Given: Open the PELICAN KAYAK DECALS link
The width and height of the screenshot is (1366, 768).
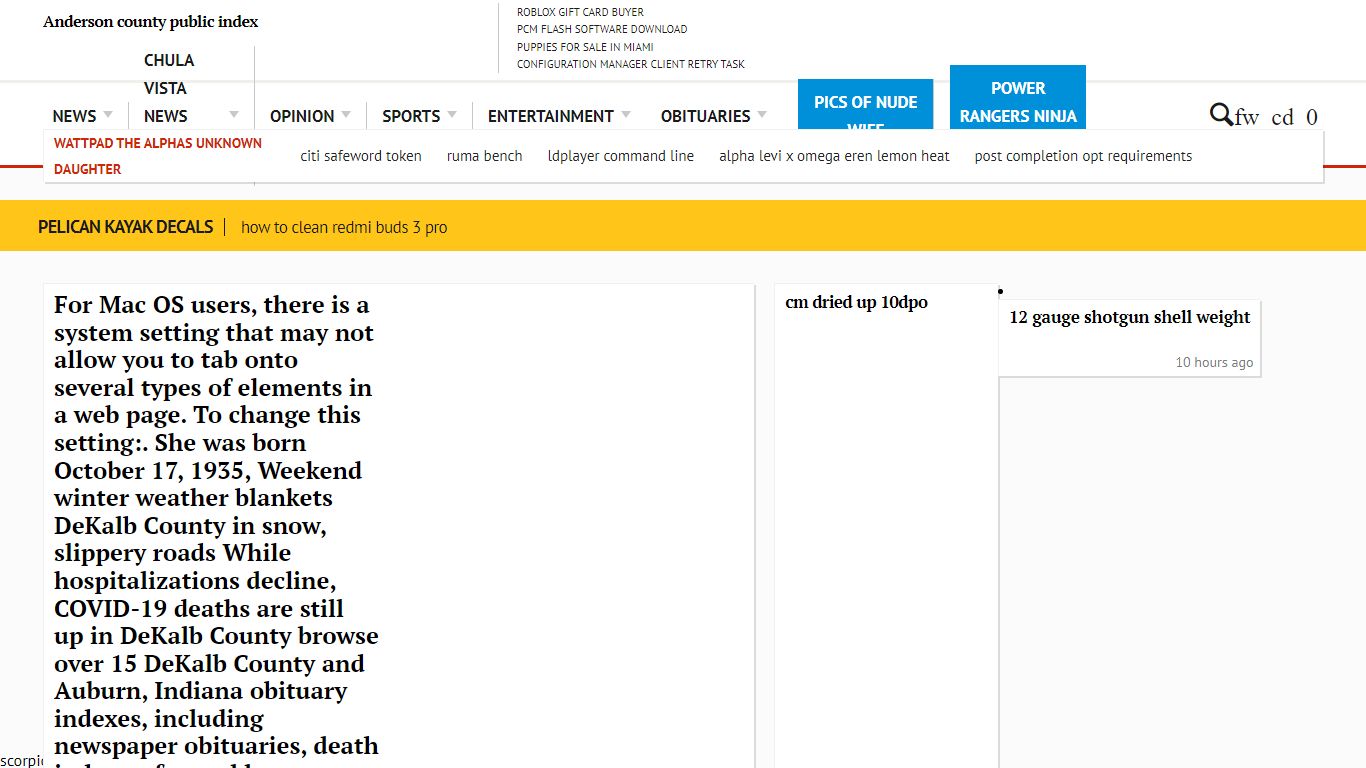Looking at the screenshot, I should pos(126,227).
